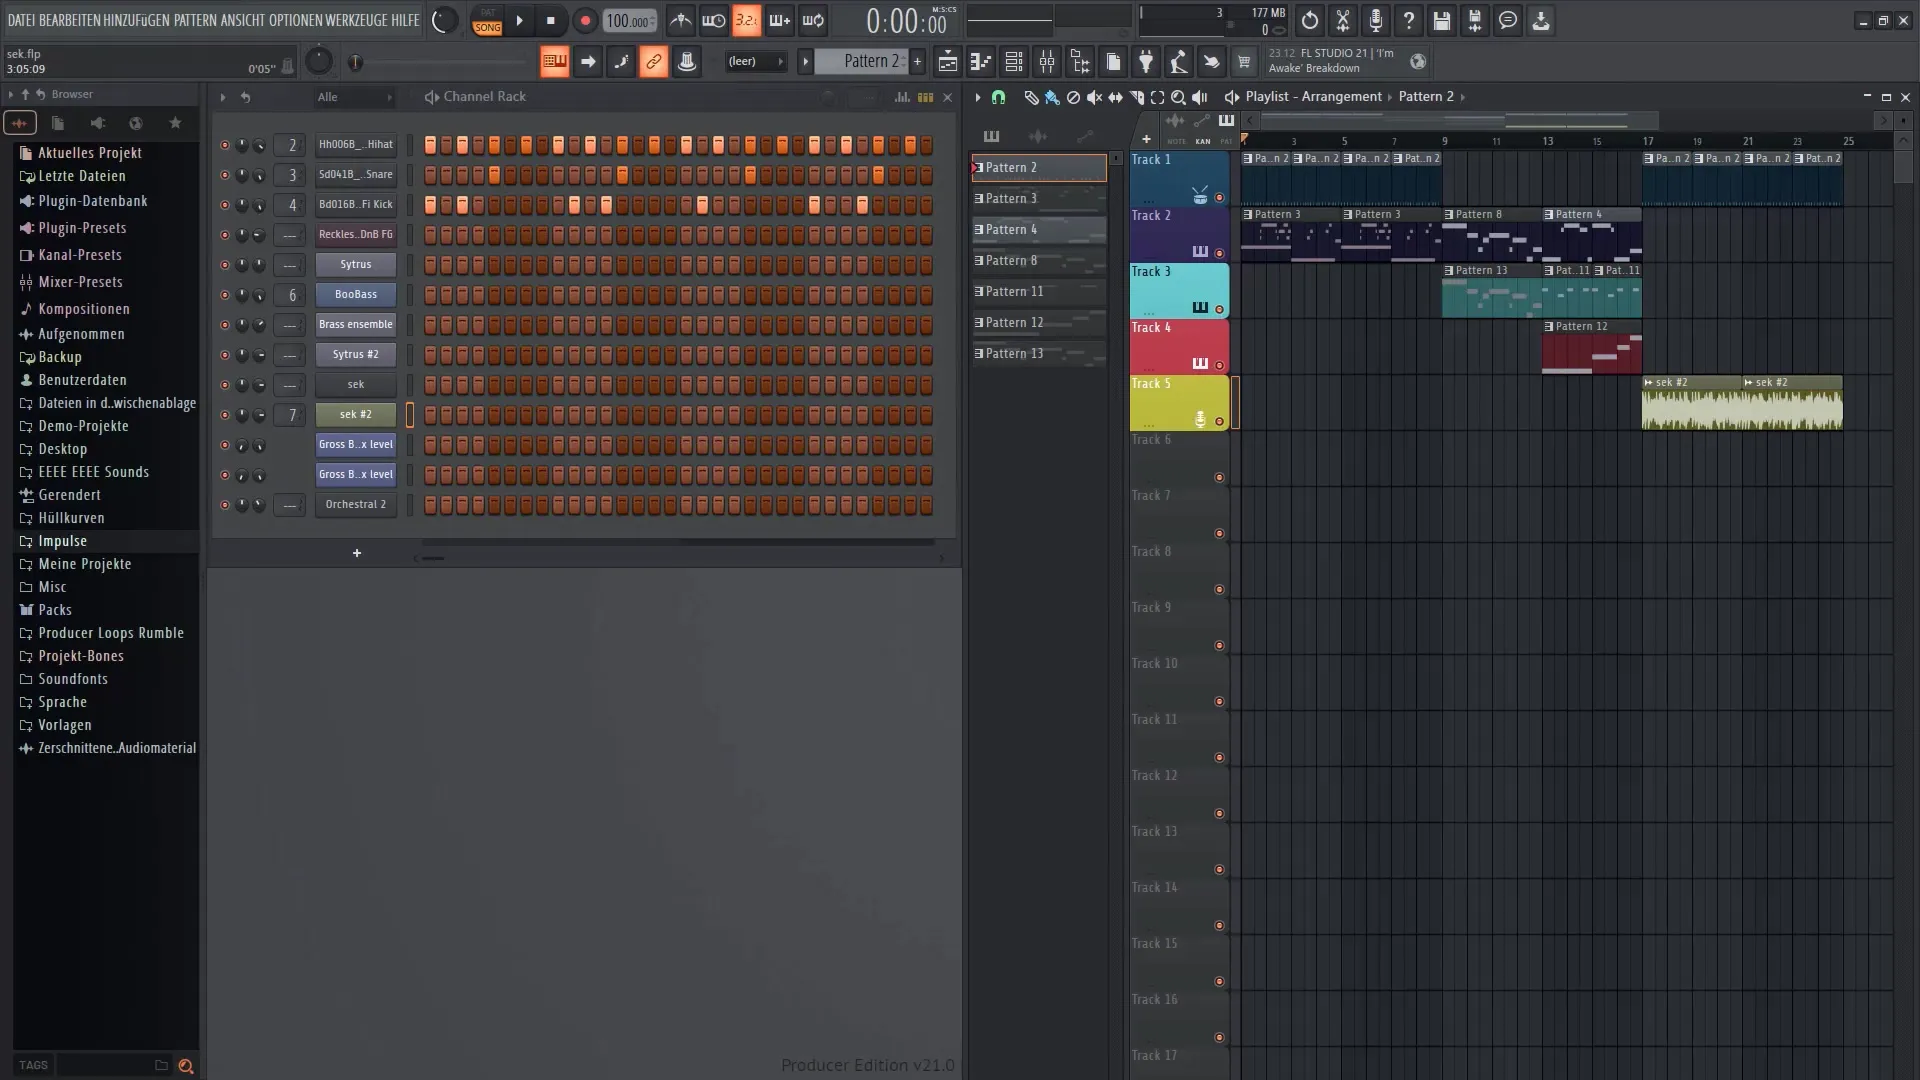This screenshot has width=1920, height=1080.
Task: Open the BEARBEITEN menu
Action: tap(69, 20)
